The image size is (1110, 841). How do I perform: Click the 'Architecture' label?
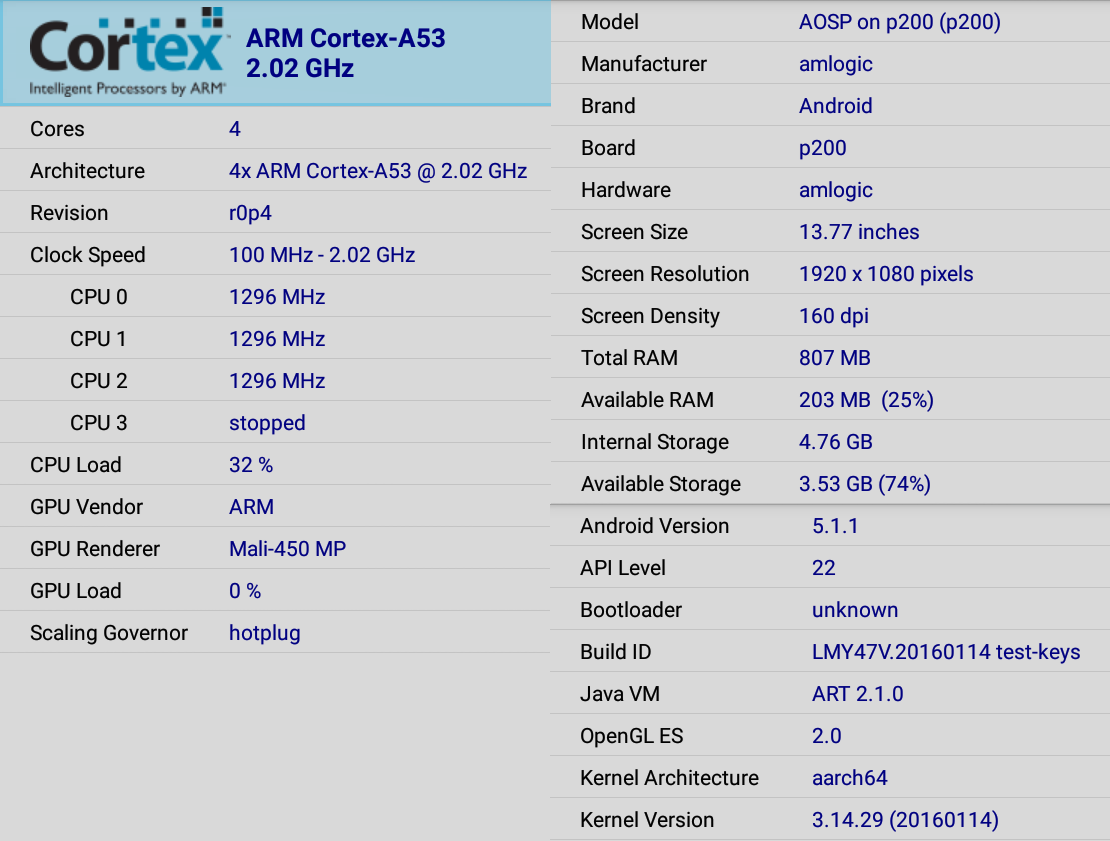(87, 171)
